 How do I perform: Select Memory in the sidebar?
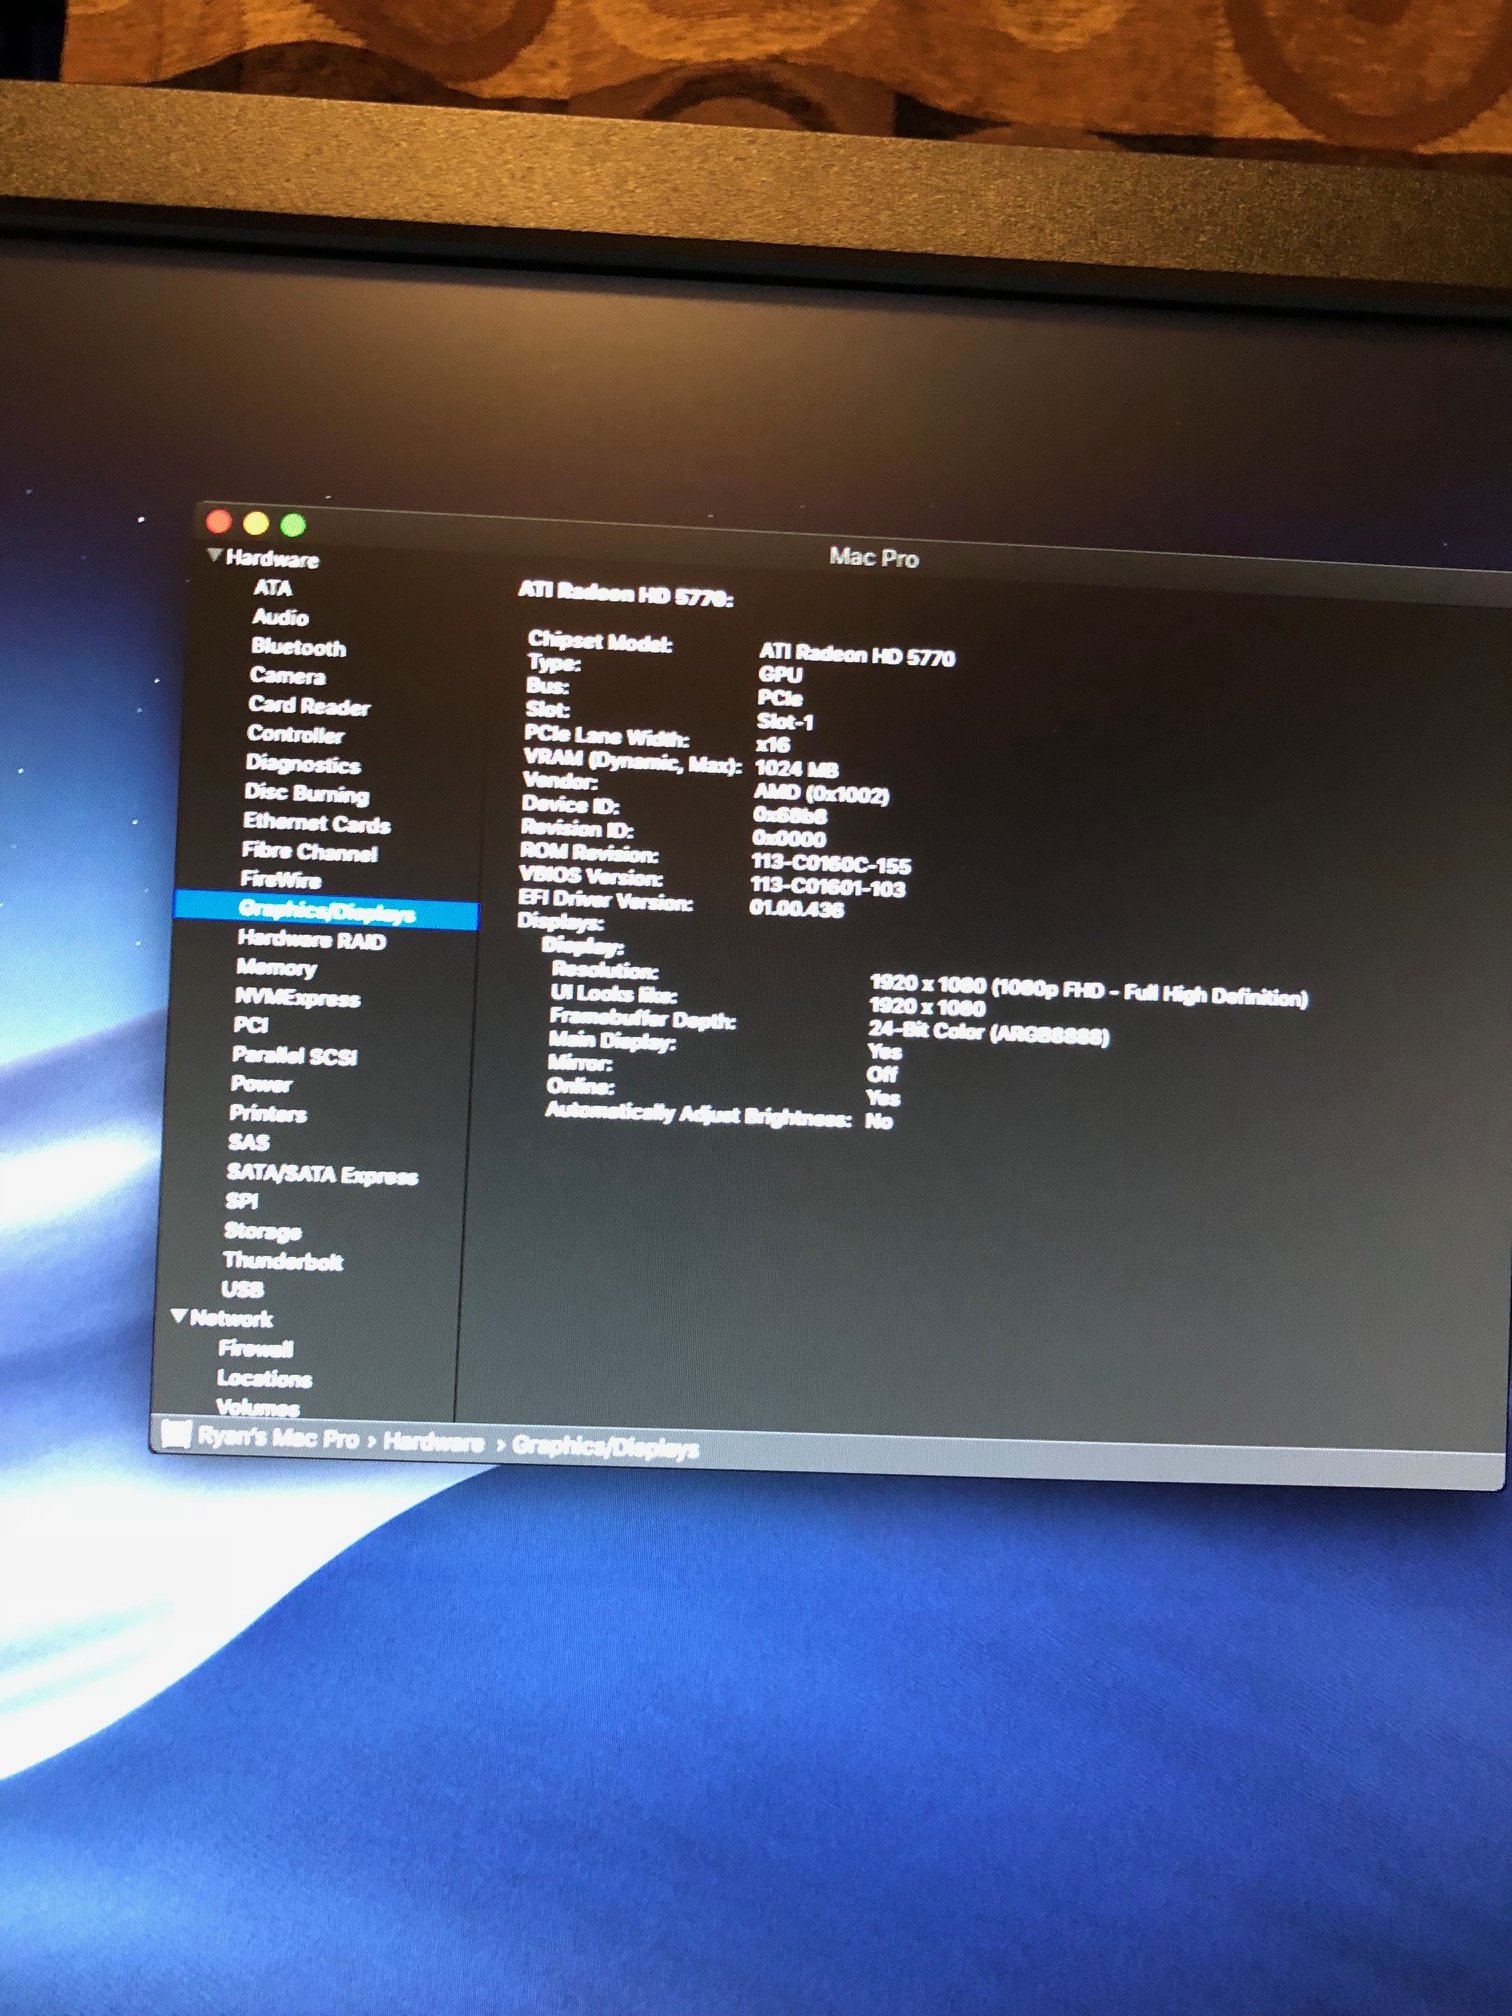point(276,969)
